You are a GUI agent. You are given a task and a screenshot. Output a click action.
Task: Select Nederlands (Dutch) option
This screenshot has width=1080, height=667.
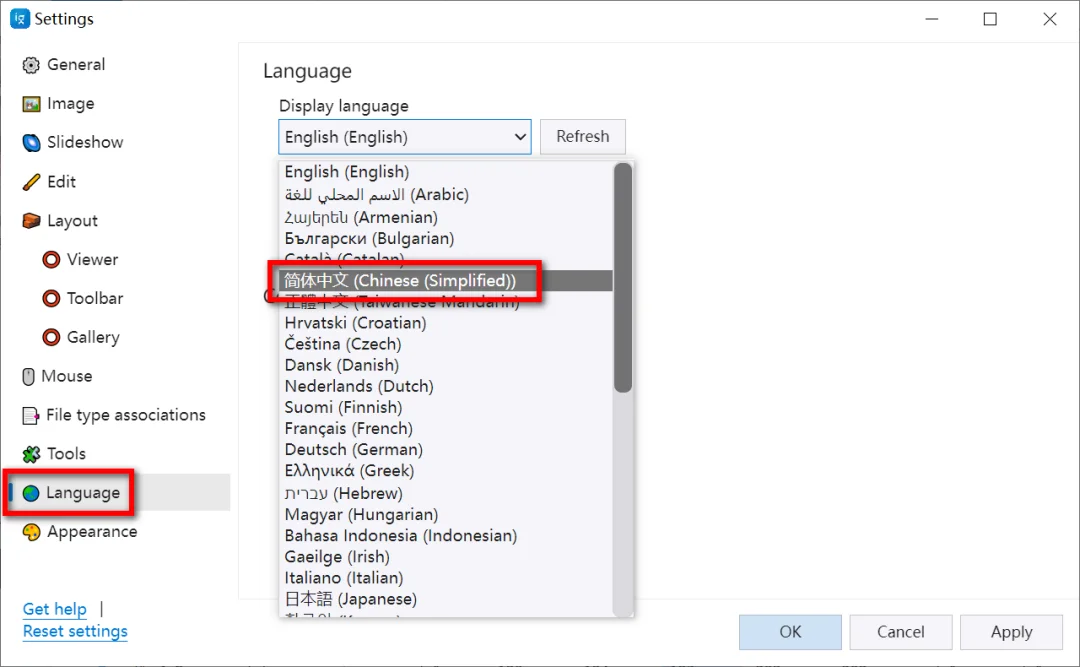click(446, 387)
